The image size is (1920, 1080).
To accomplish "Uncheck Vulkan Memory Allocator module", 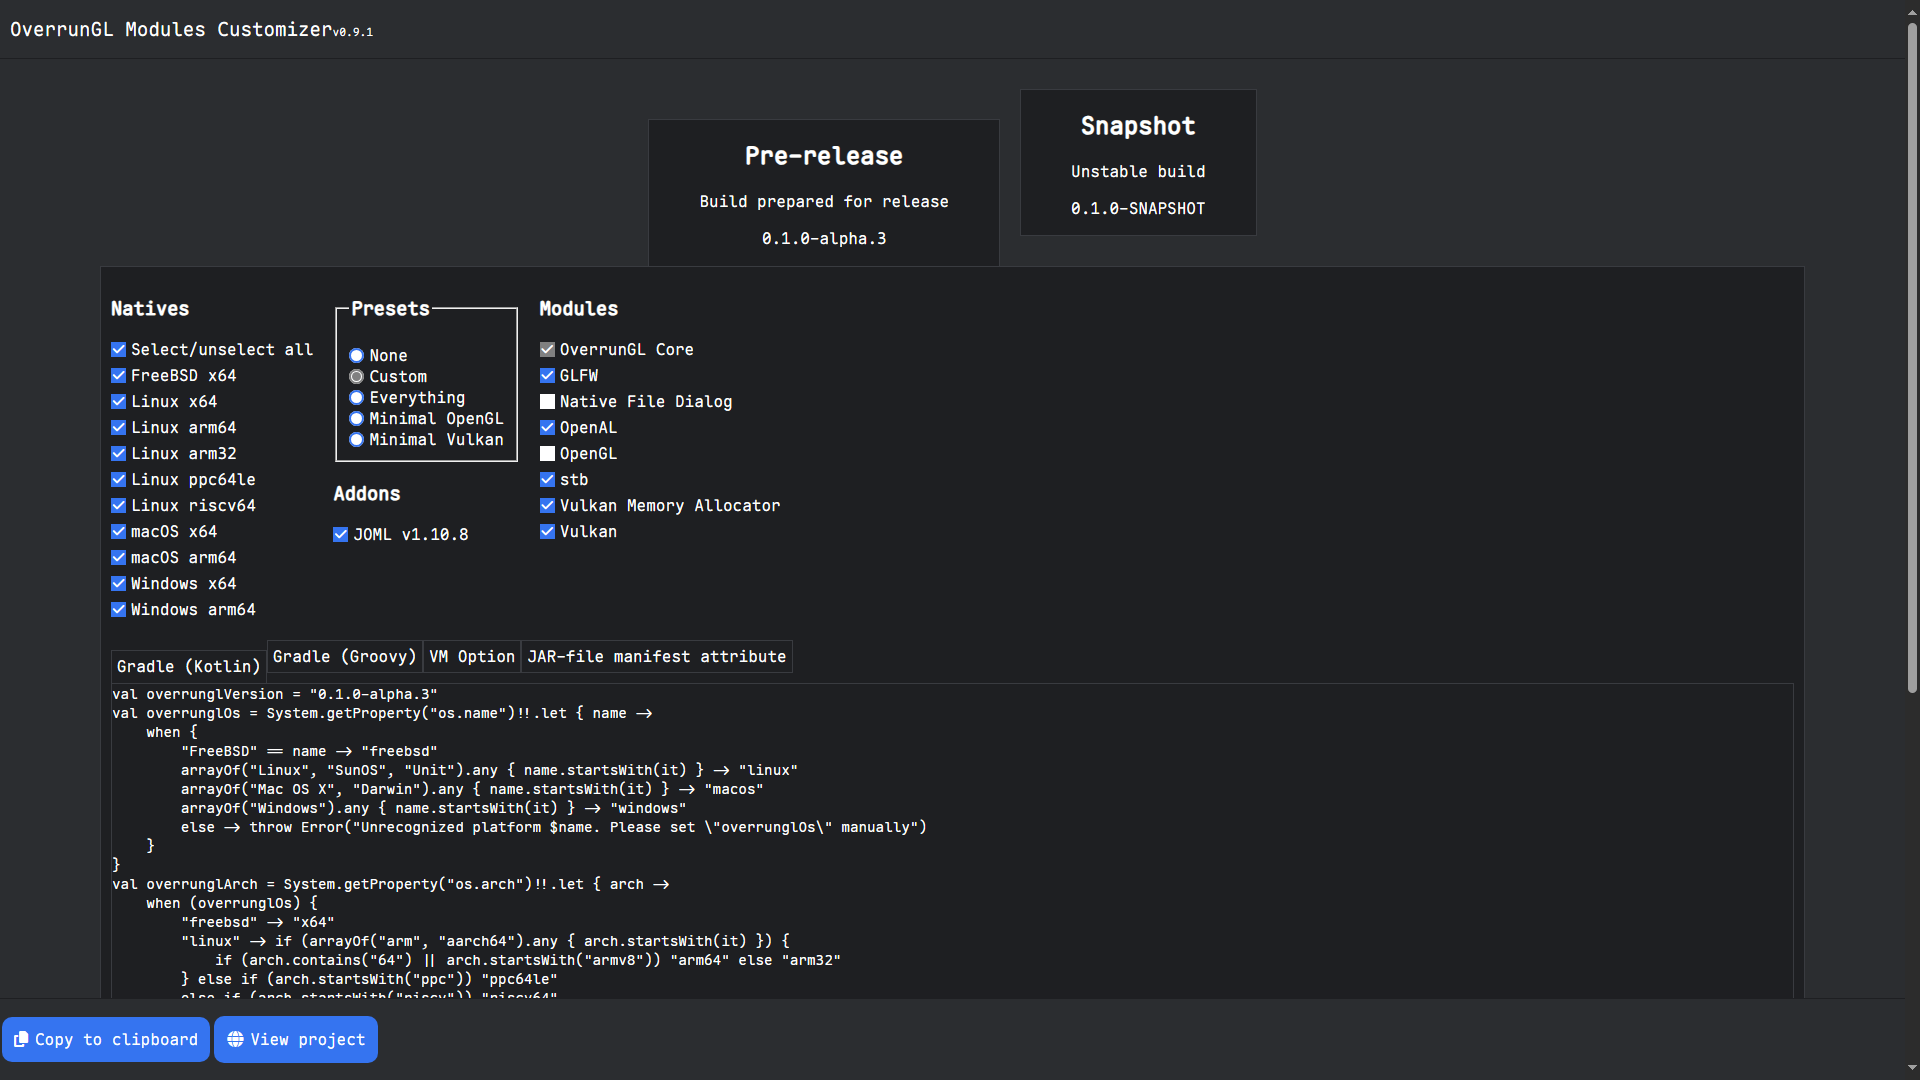I will pos(547,506).
